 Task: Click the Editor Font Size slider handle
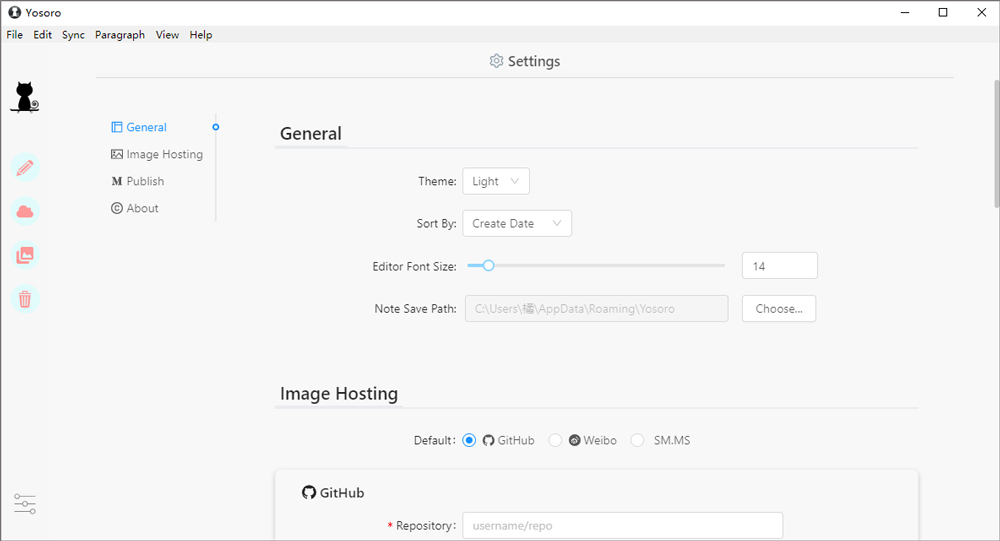[x=489, y=265]
